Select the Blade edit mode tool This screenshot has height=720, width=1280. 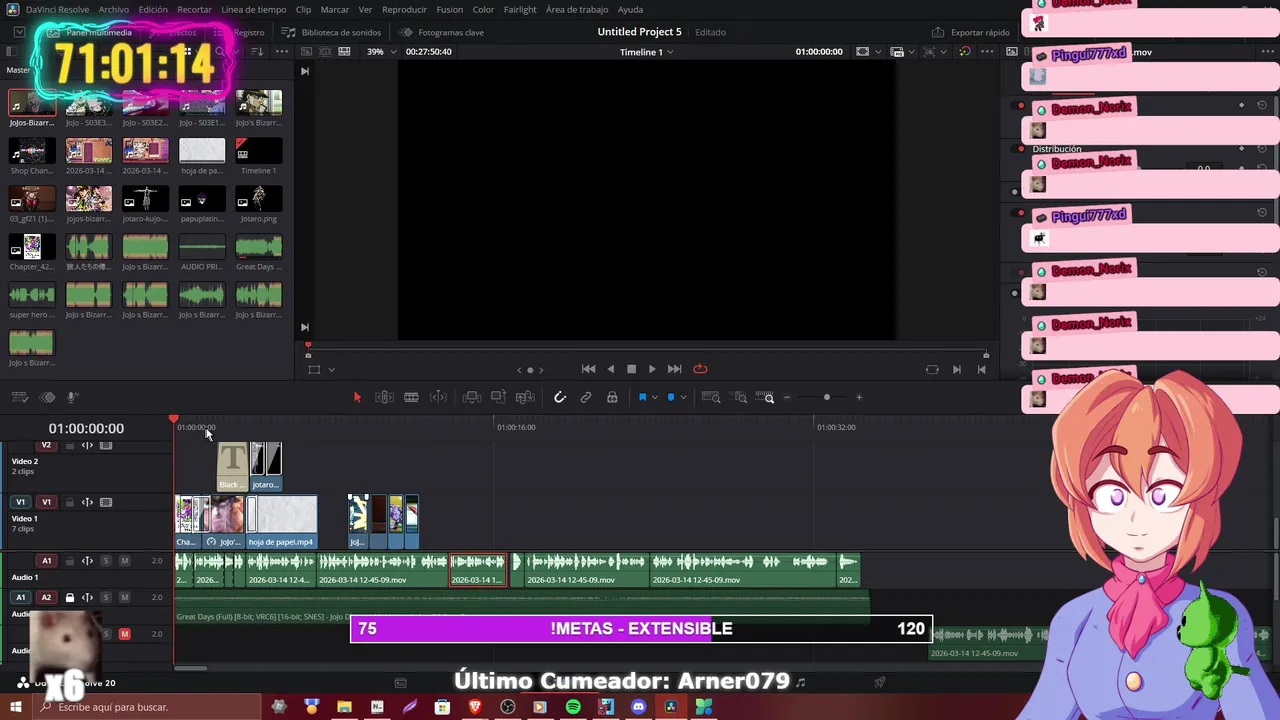(438, 397)
